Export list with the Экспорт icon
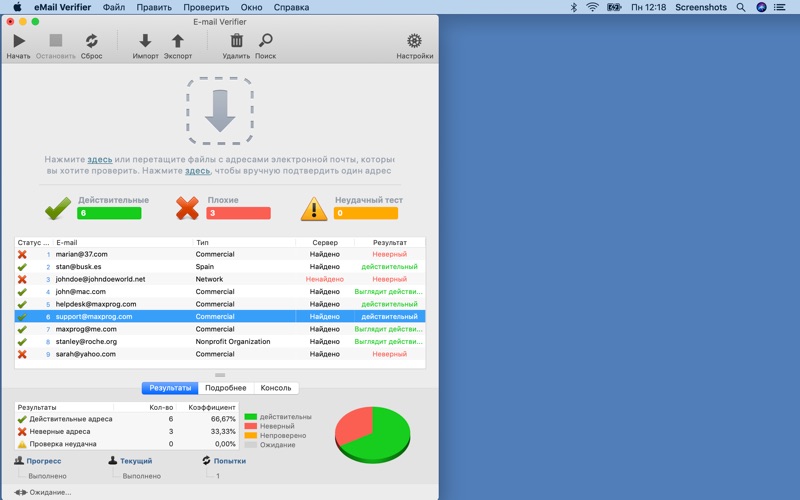The image size is (800, 500). [x=178, y=41]
